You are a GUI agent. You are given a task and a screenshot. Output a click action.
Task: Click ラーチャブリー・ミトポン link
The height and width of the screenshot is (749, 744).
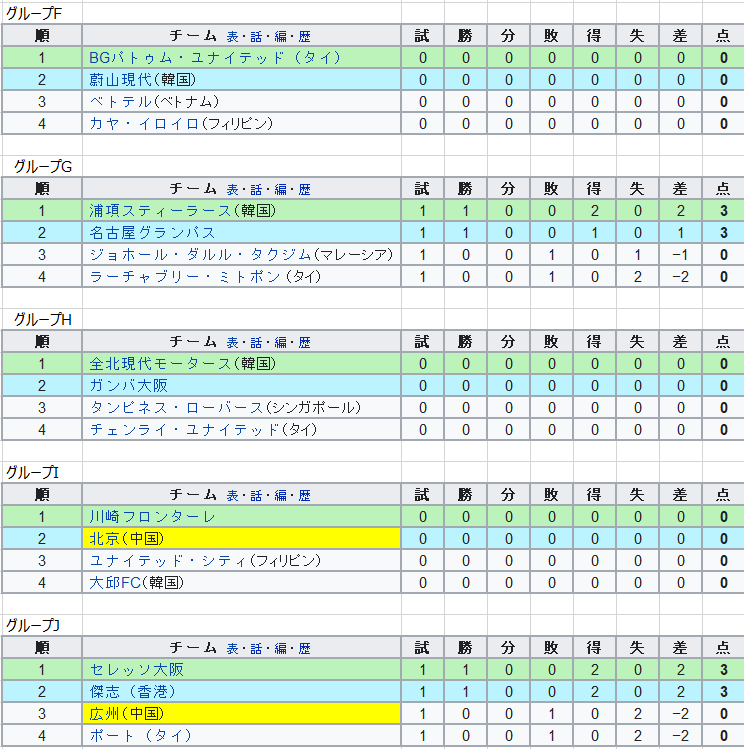[x=185, y=277]
